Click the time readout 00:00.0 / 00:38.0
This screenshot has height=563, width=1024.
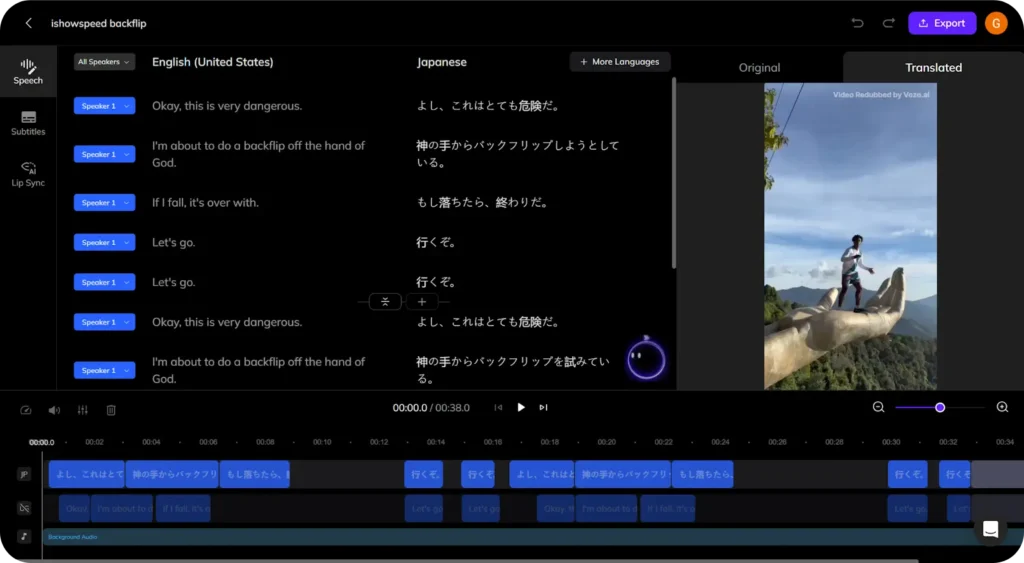(x=431, y=408)
